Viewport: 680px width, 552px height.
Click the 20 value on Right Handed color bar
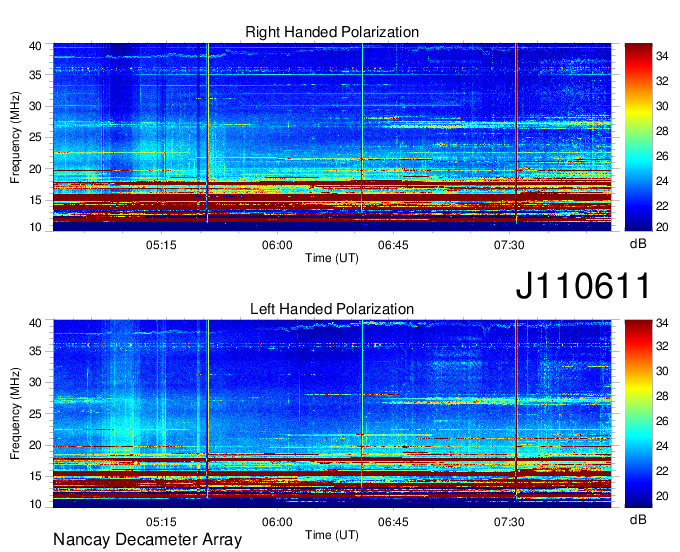coord(662,227)
